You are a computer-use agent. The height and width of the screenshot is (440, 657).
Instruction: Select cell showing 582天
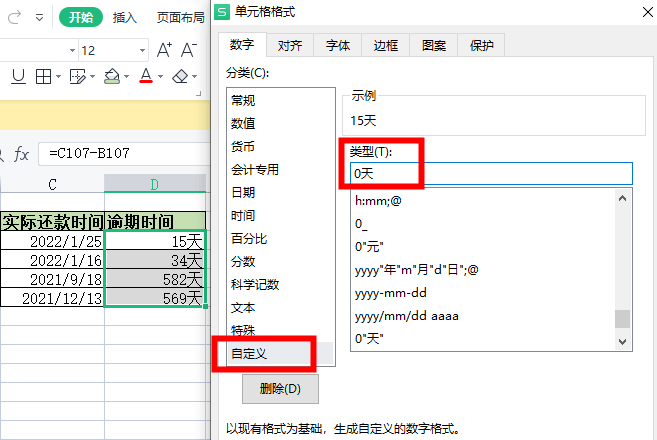[x=155, y=279]
